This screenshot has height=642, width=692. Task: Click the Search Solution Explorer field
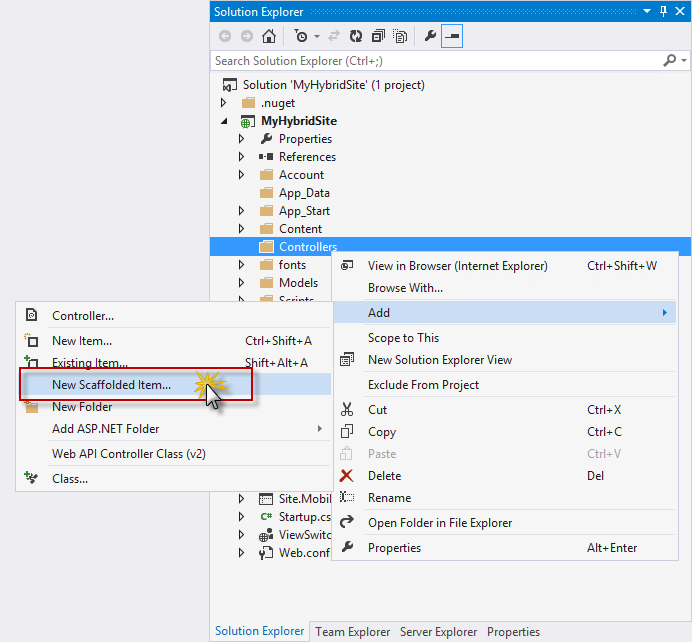coord(435,61)
